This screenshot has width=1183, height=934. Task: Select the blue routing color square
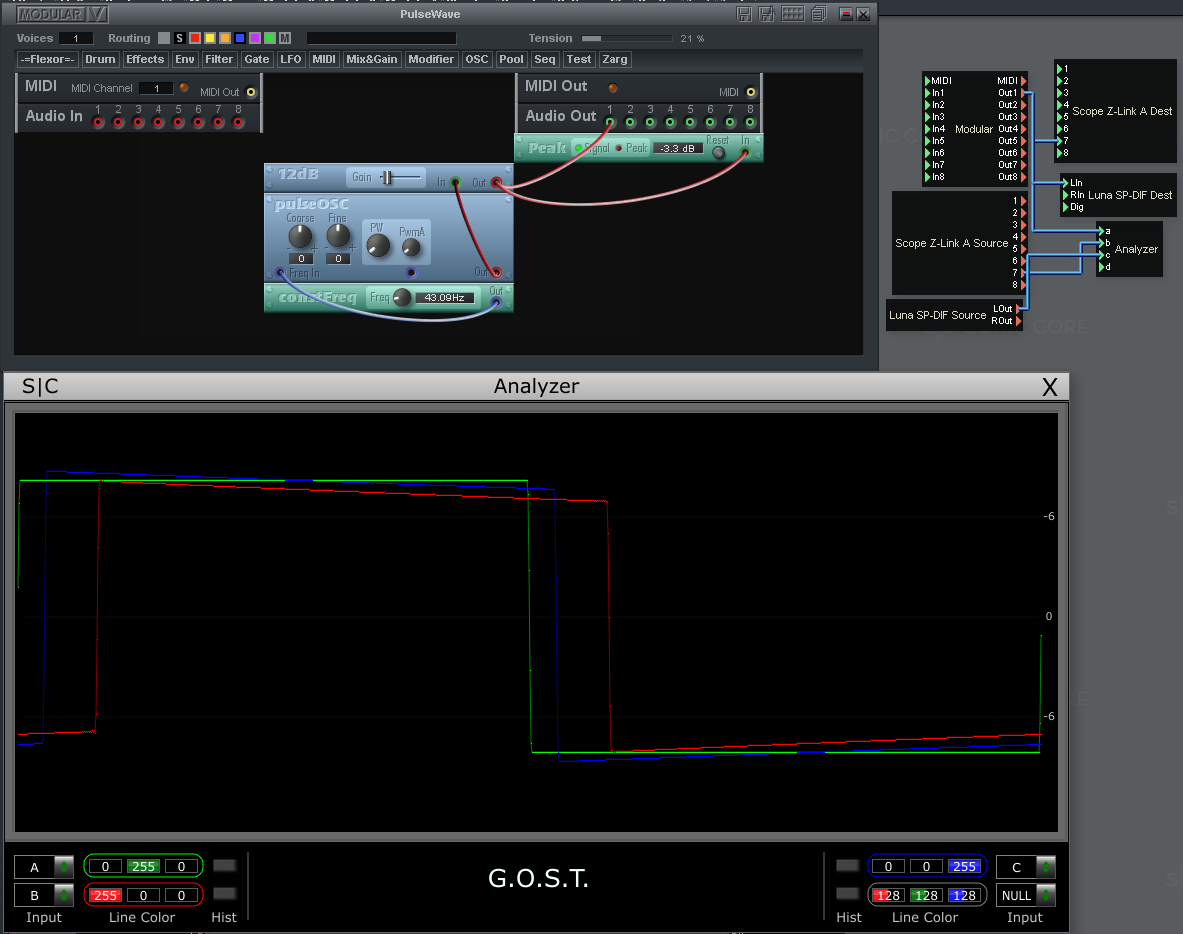[x=240, y=38]
